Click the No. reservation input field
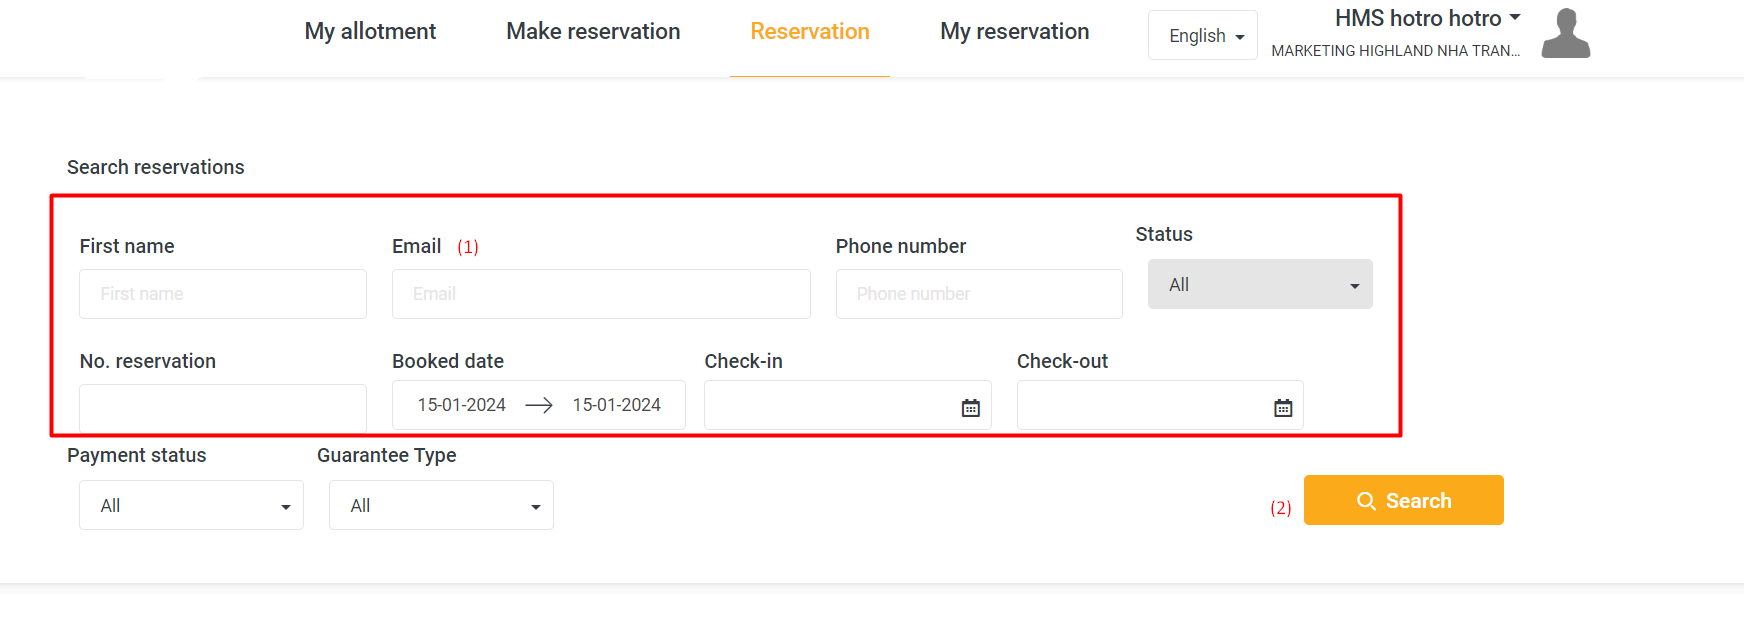1744x638 pixels. click(223, 408)
